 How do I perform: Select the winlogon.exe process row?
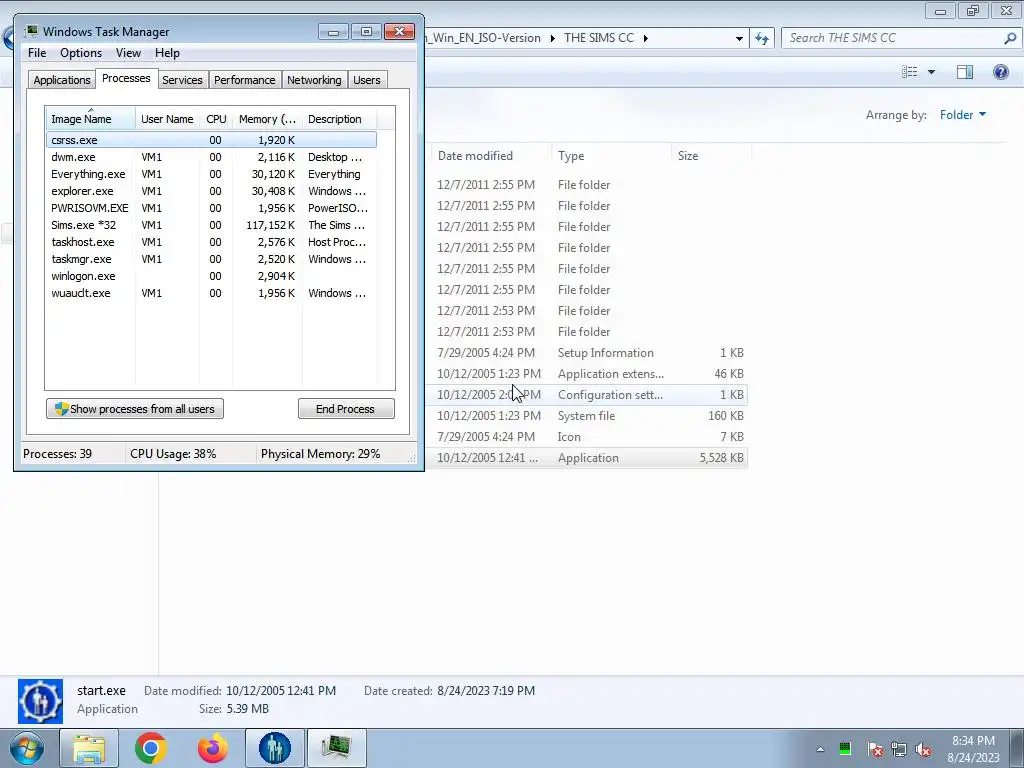point(211,276)
